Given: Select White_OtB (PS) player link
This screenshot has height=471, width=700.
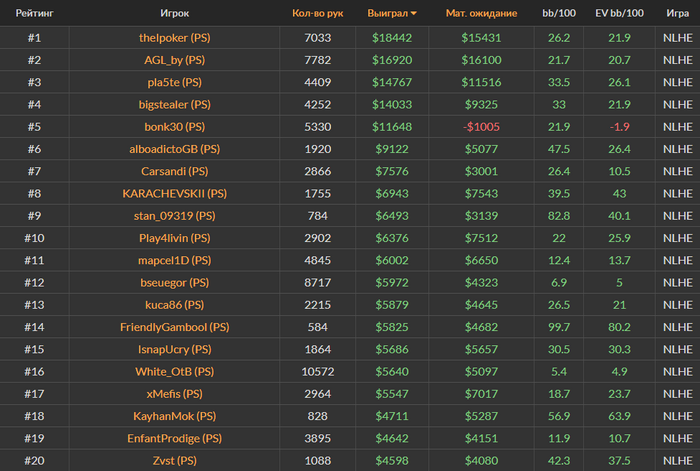Looking at the screenshot, I should (175, 371).
